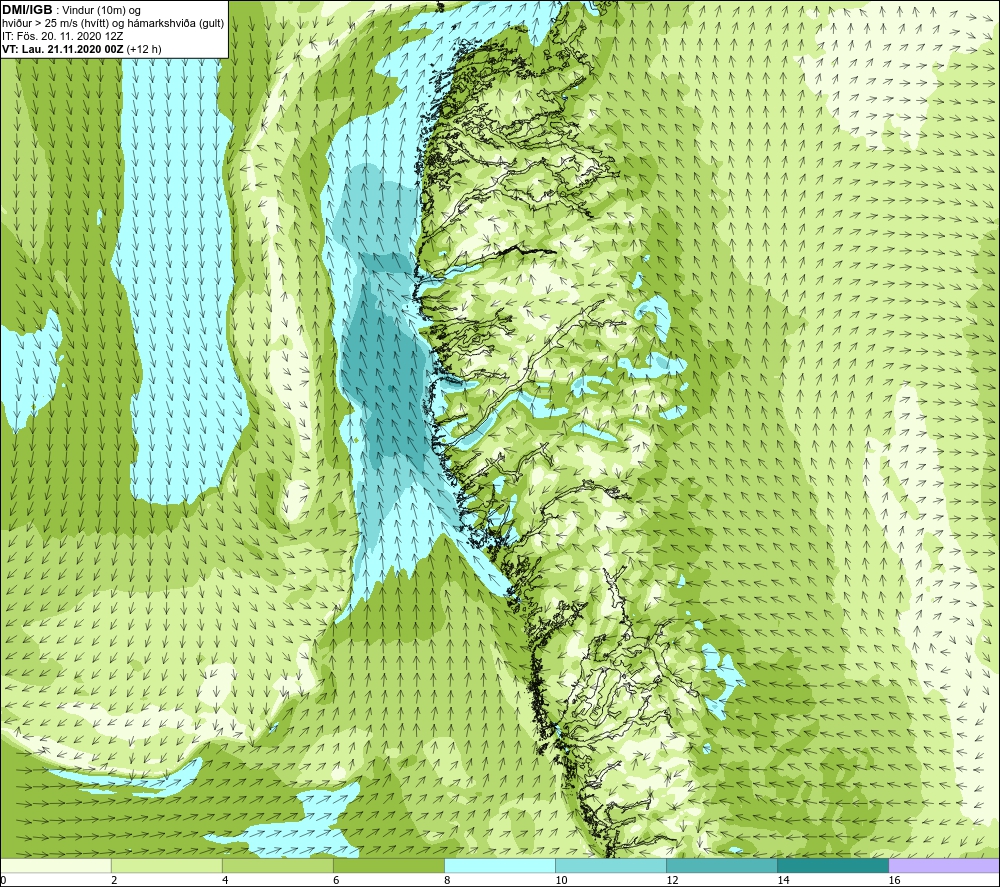Click the 'hviður > 25 m/s' legend line
The height and width of the screenshot is (887, 1000).
pyautogui.click(x=113, y=23)
